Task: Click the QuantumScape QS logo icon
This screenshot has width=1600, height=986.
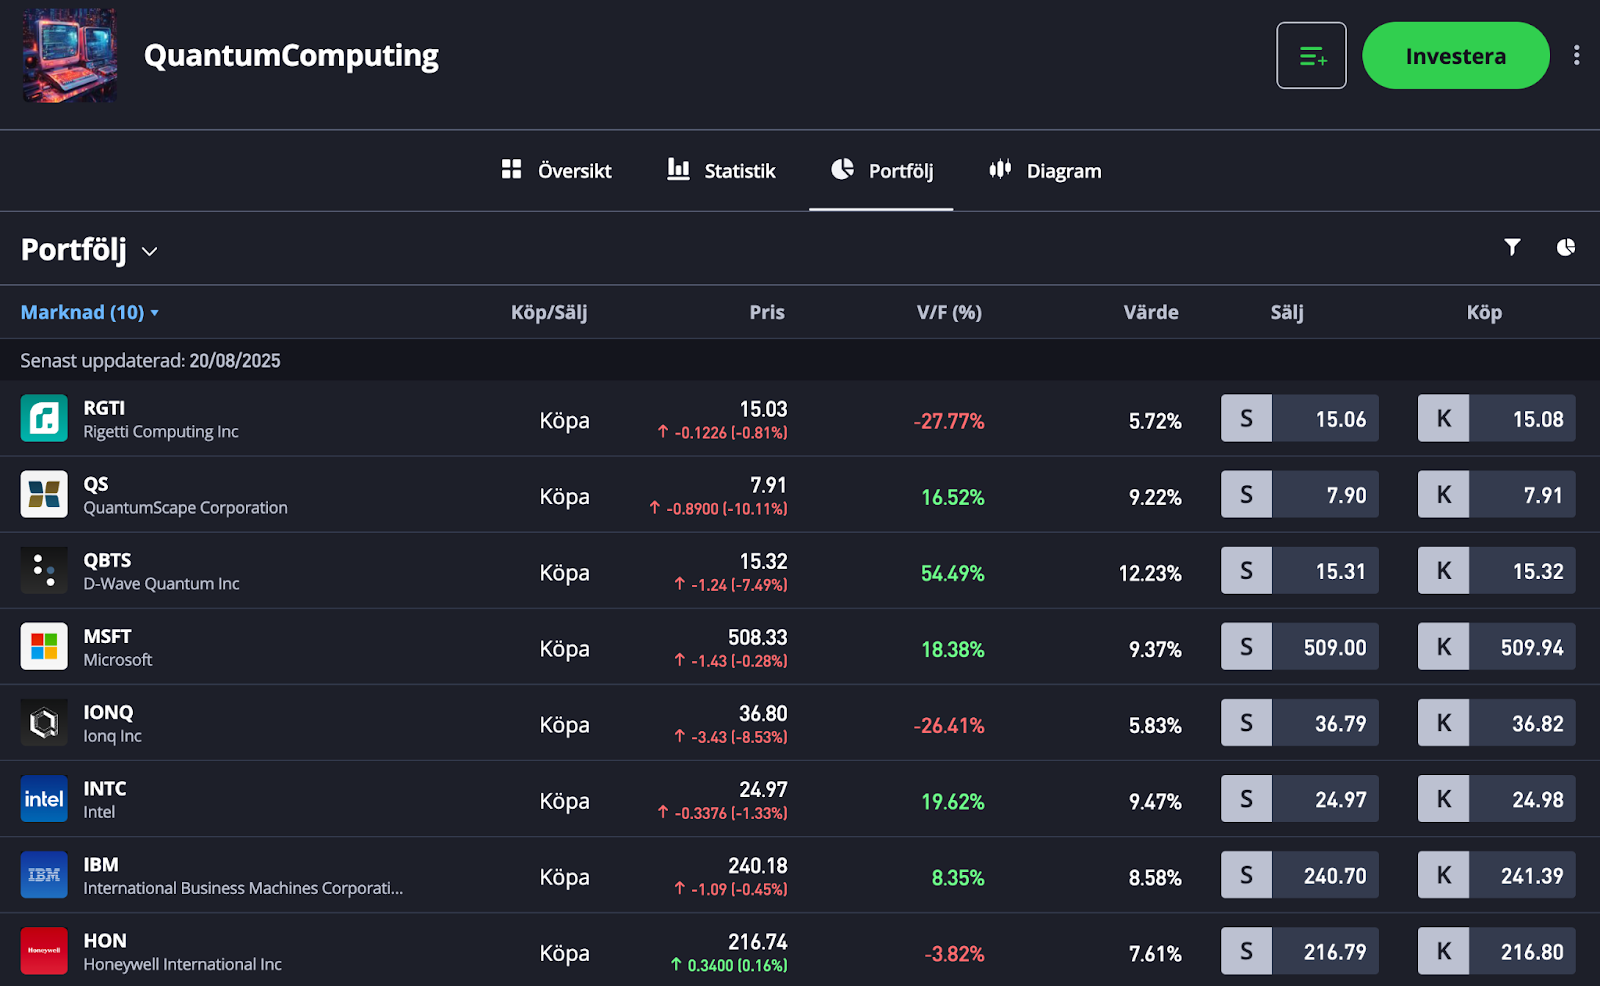Action: tap(44, 494)
